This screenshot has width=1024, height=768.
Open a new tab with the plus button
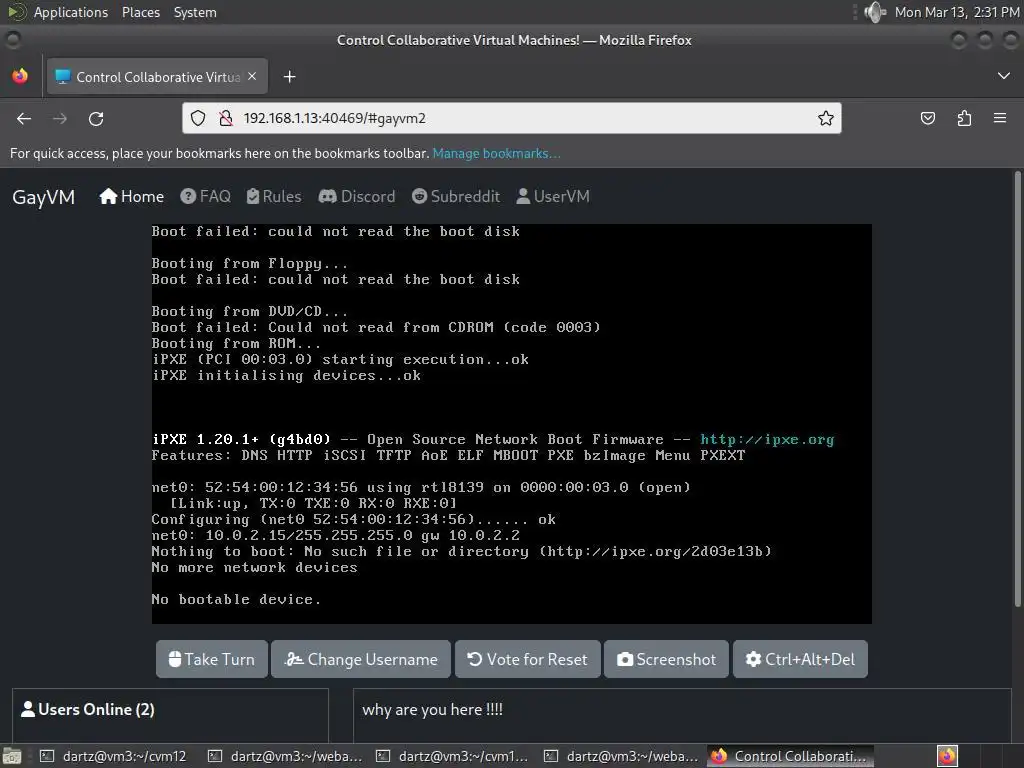pyautogui.click(x=289, y=77)
